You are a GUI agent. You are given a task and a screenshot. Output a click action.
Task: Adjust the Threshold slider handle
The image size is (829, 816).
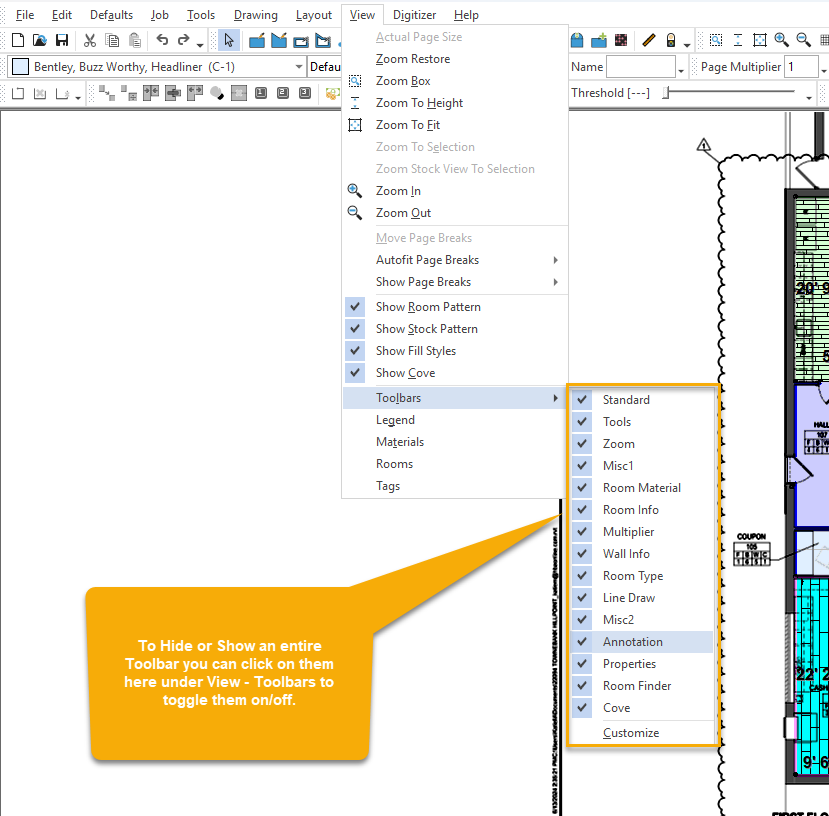[666, 93]
